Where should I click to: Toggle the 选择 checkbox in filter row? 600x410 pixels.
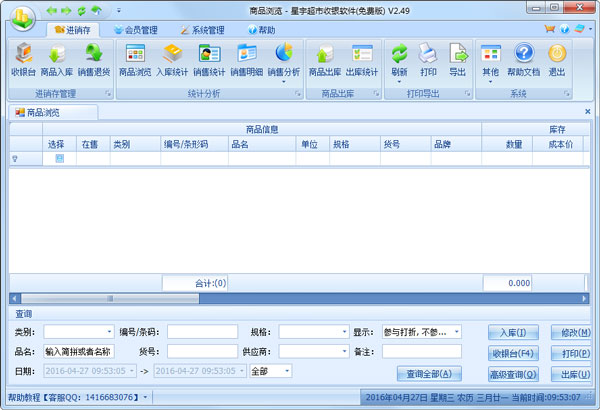(x=59, y=158)
